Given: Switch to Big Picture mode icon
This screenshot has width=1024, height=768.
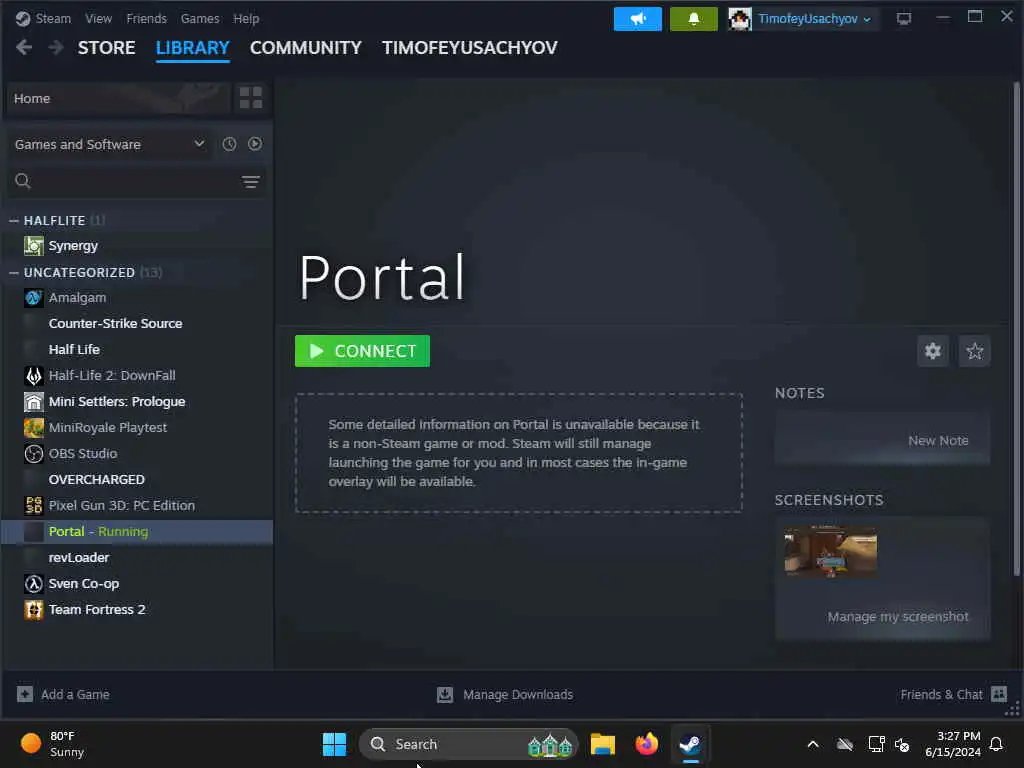Looking at the screenshot, I should [x=904, y=19].
